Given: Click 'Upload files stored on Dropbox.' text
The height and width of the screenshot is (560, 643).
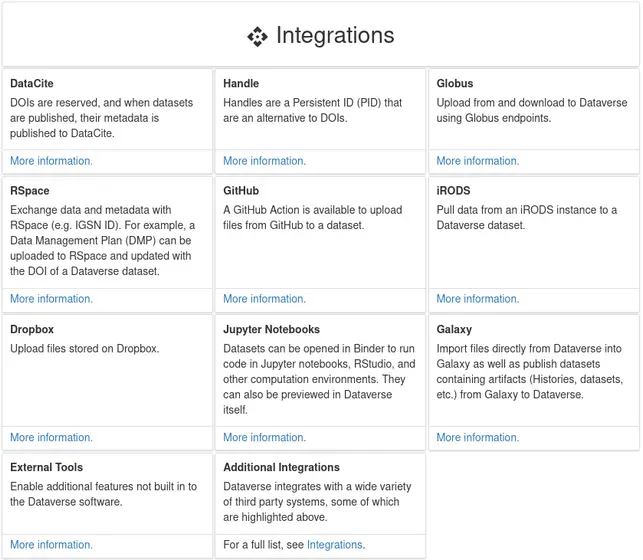Looking at the screenshot, I should tap(84, 348).
